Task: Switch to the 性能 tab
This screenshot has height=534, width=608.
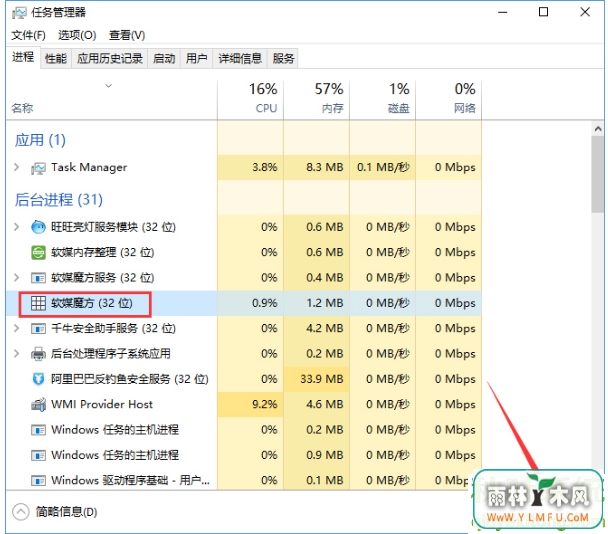Action: [56, 59]
